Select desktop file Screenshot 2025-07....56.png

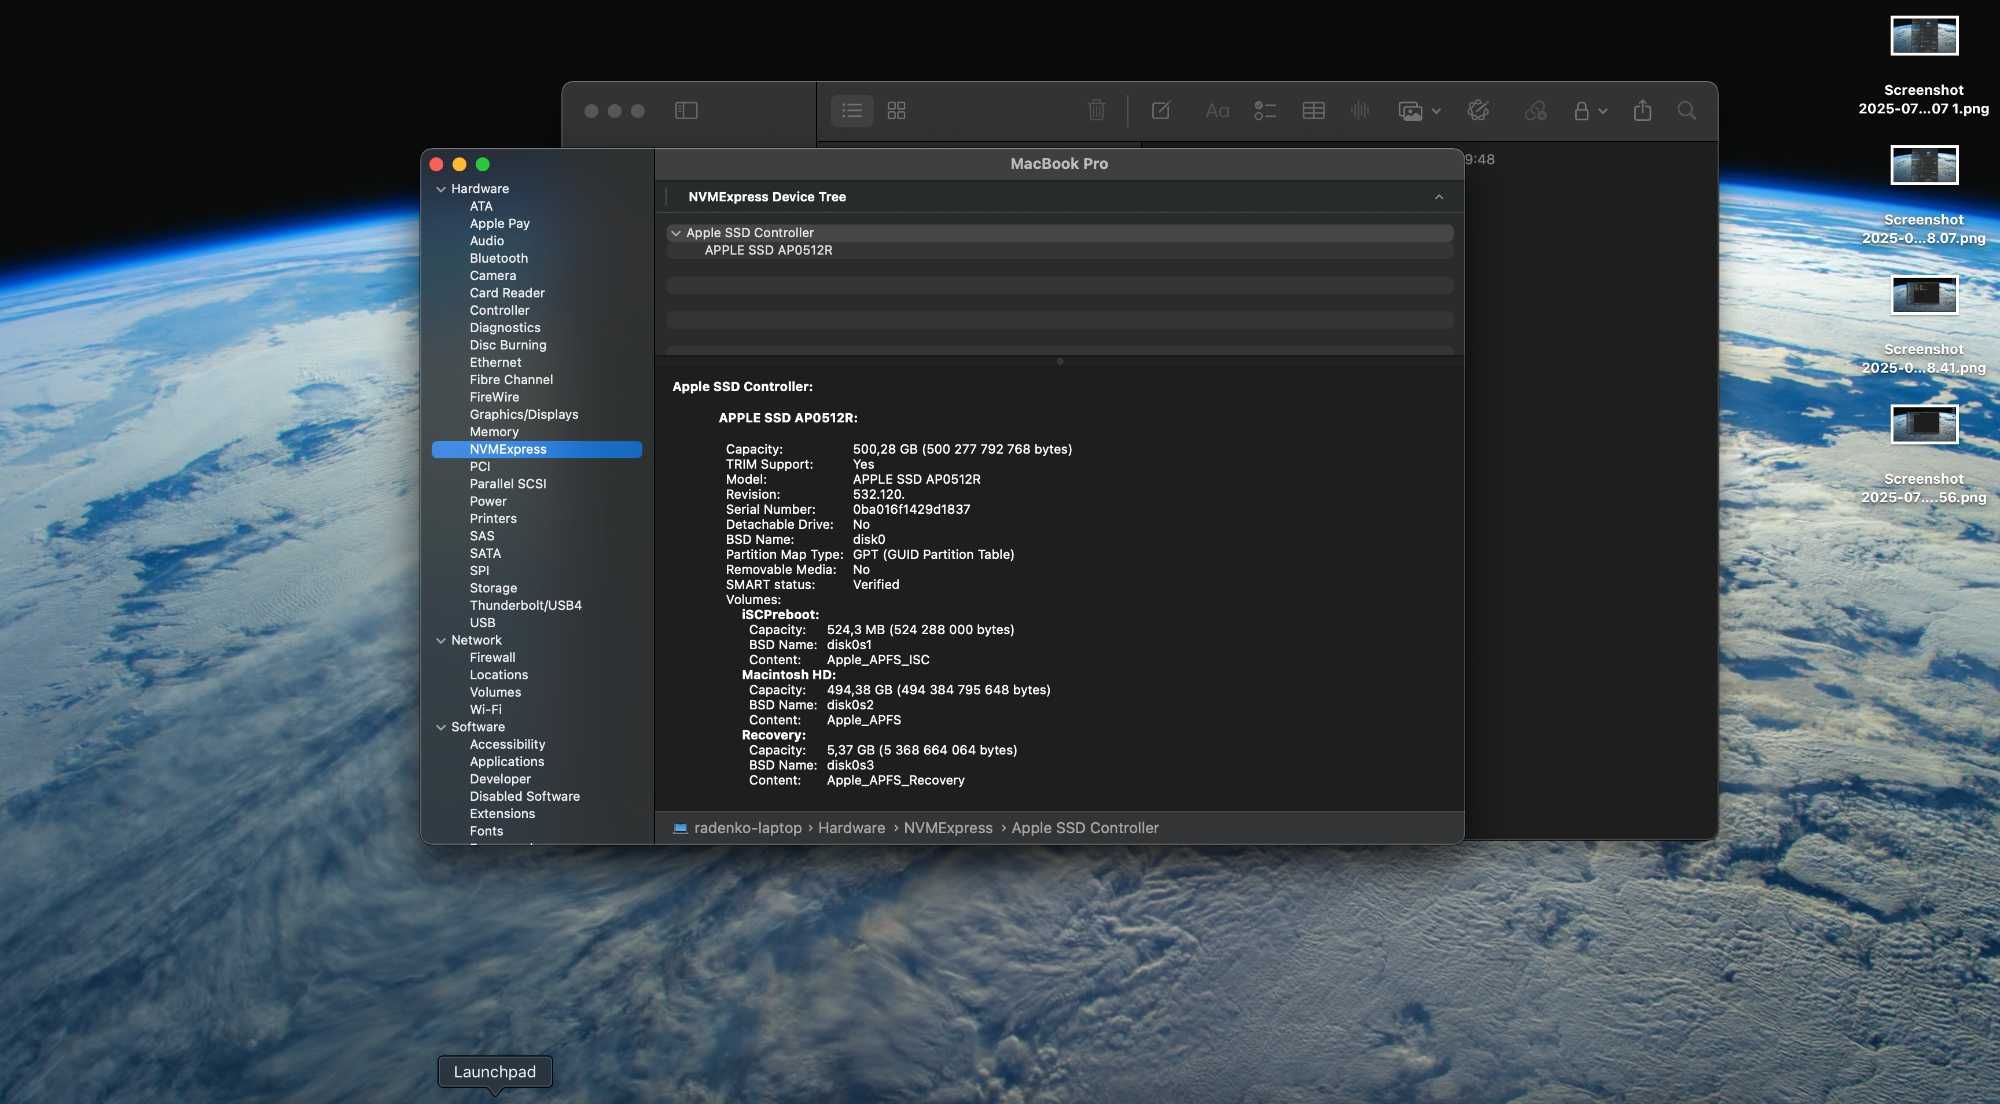pyautogui.click(x=1924, y=455)
